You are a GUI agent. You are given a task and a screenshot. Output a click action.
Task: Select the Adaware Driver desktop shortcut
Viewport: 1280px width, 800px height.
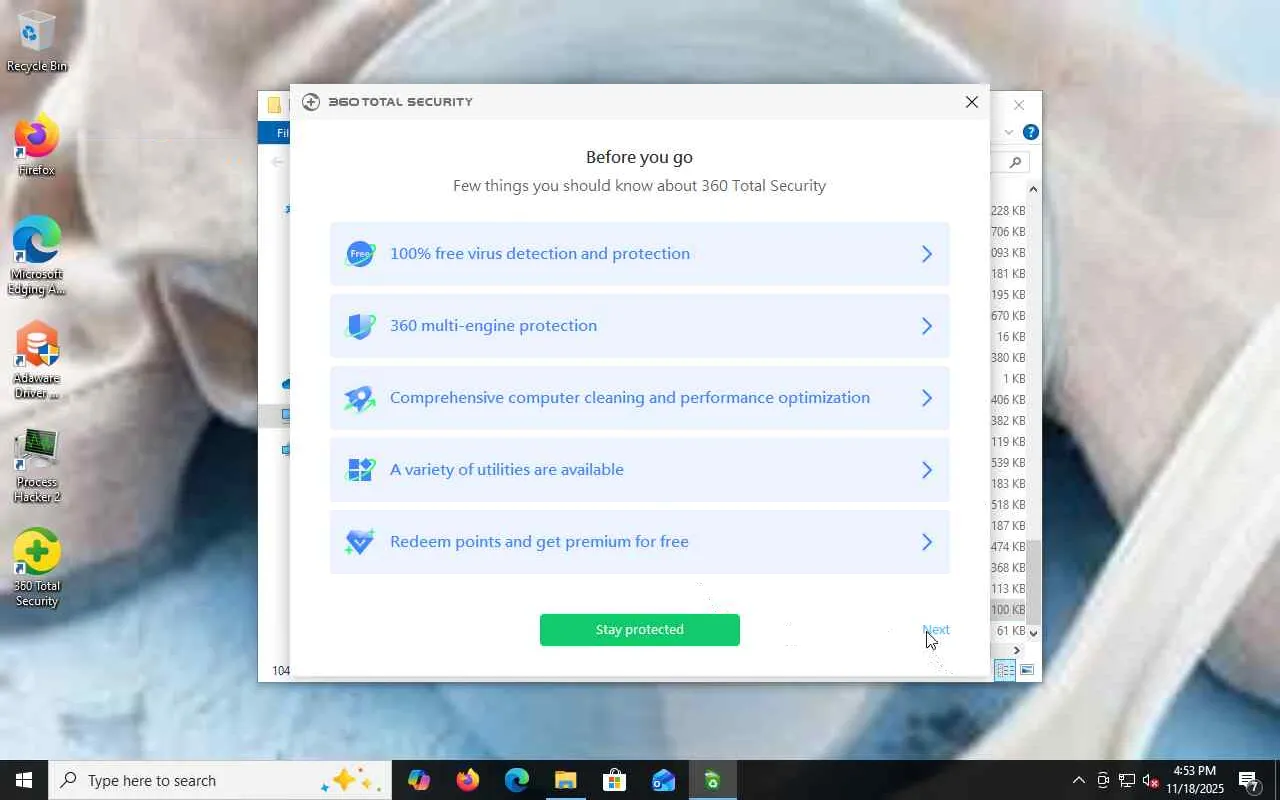pos(37,360)
